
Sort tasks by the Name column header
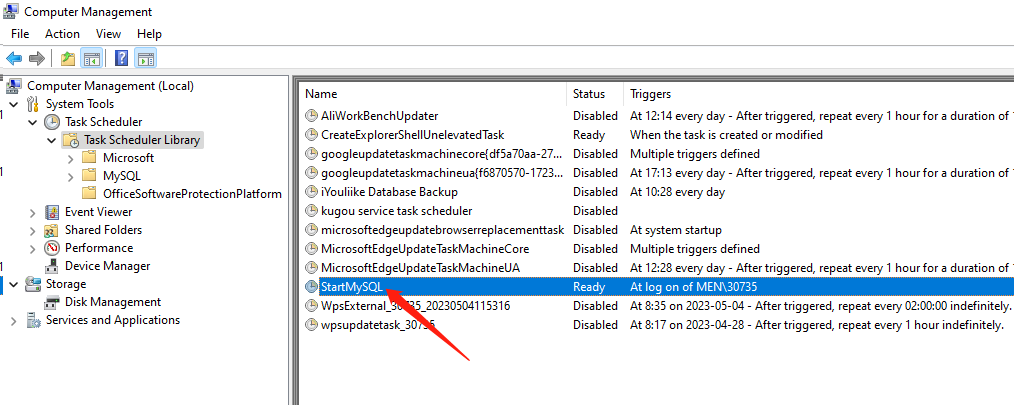[430, 93]
